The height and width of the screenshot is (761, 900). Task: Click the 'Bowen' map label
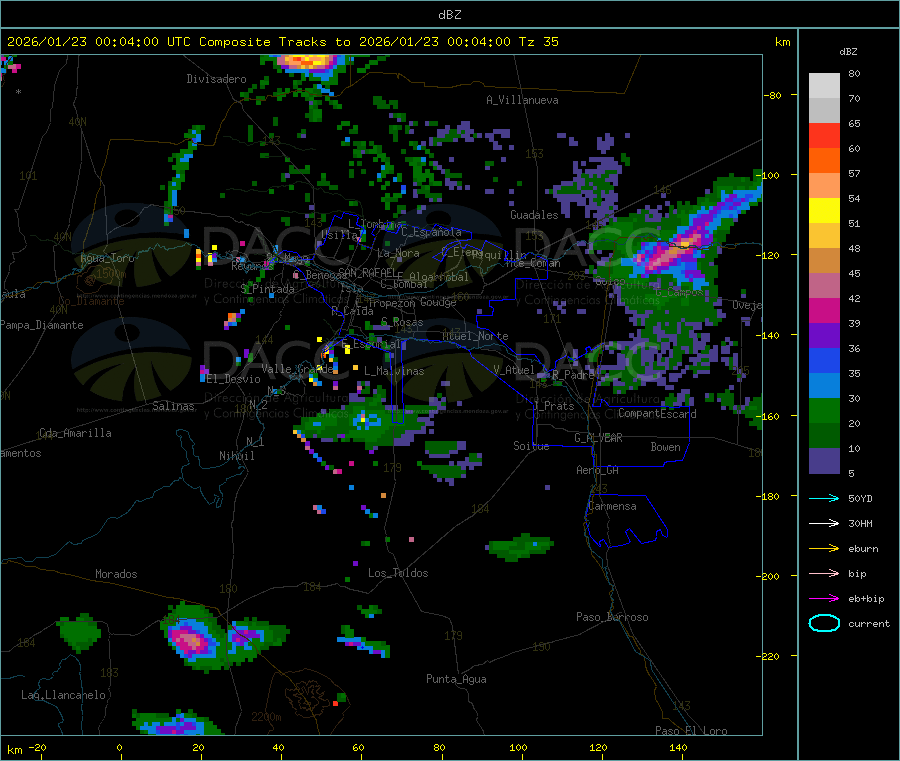665,447
